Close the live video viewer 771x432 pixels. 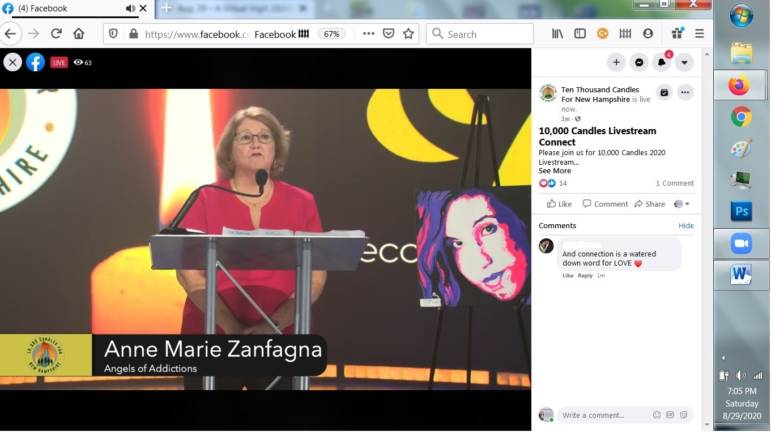[12, 62]
